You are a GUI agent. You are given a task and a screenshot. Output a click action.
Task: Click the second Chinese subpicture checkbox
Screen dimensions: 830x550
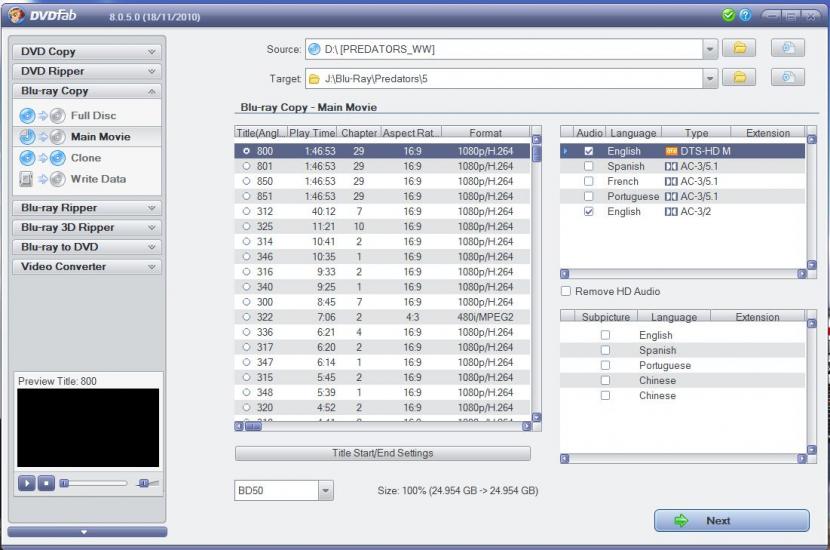click(x=606, y=395)
